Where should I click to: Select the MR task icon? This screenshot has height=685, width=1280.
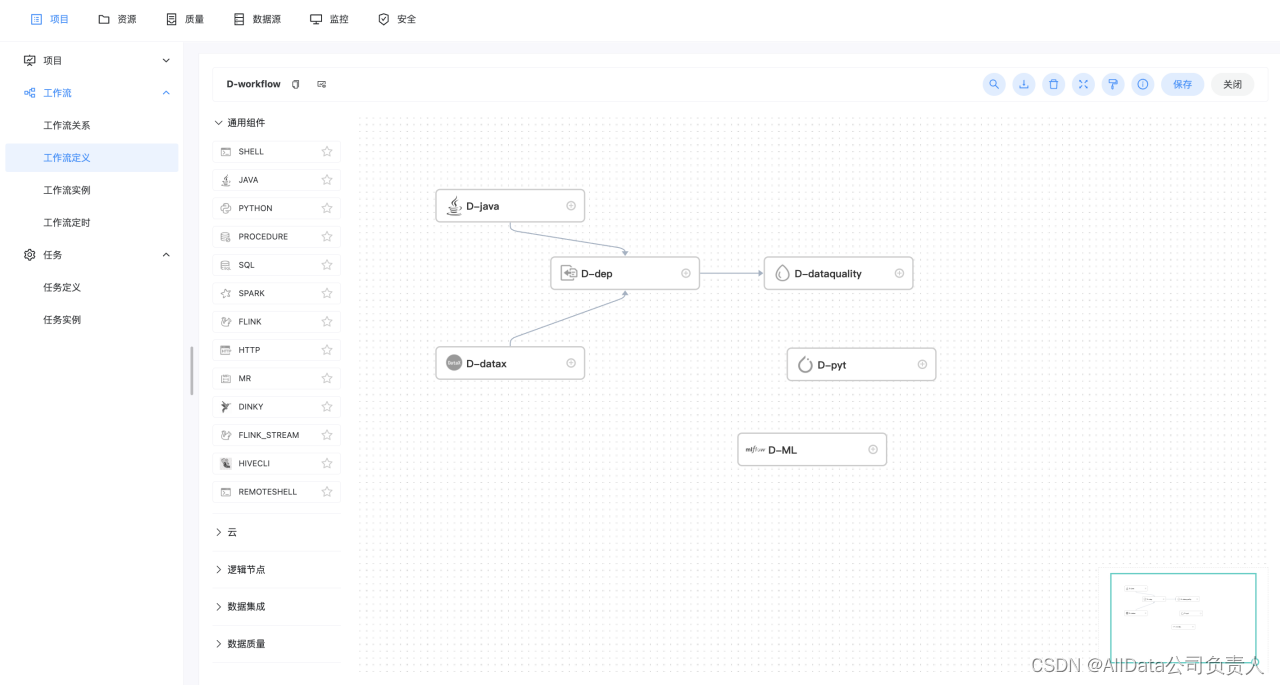226,379
